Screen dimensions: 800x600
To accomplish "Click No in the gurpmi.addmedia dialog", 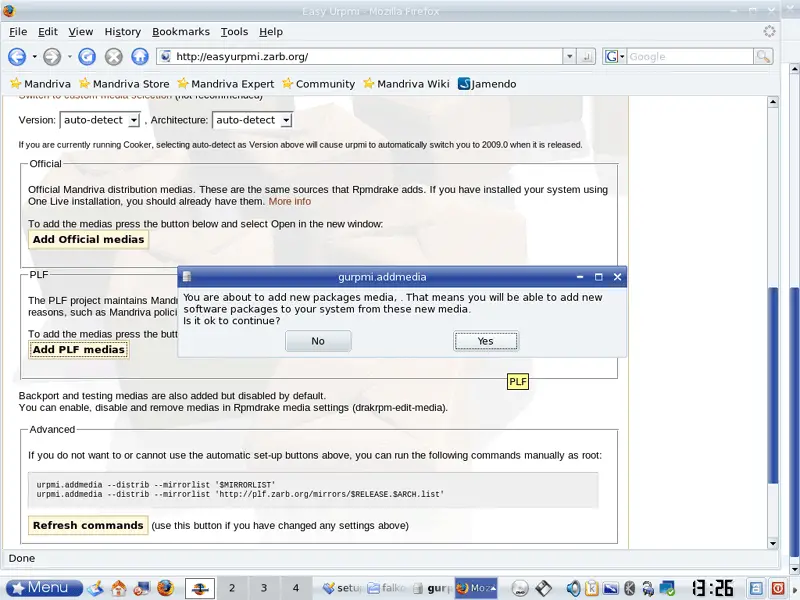I will click(318, 341).
